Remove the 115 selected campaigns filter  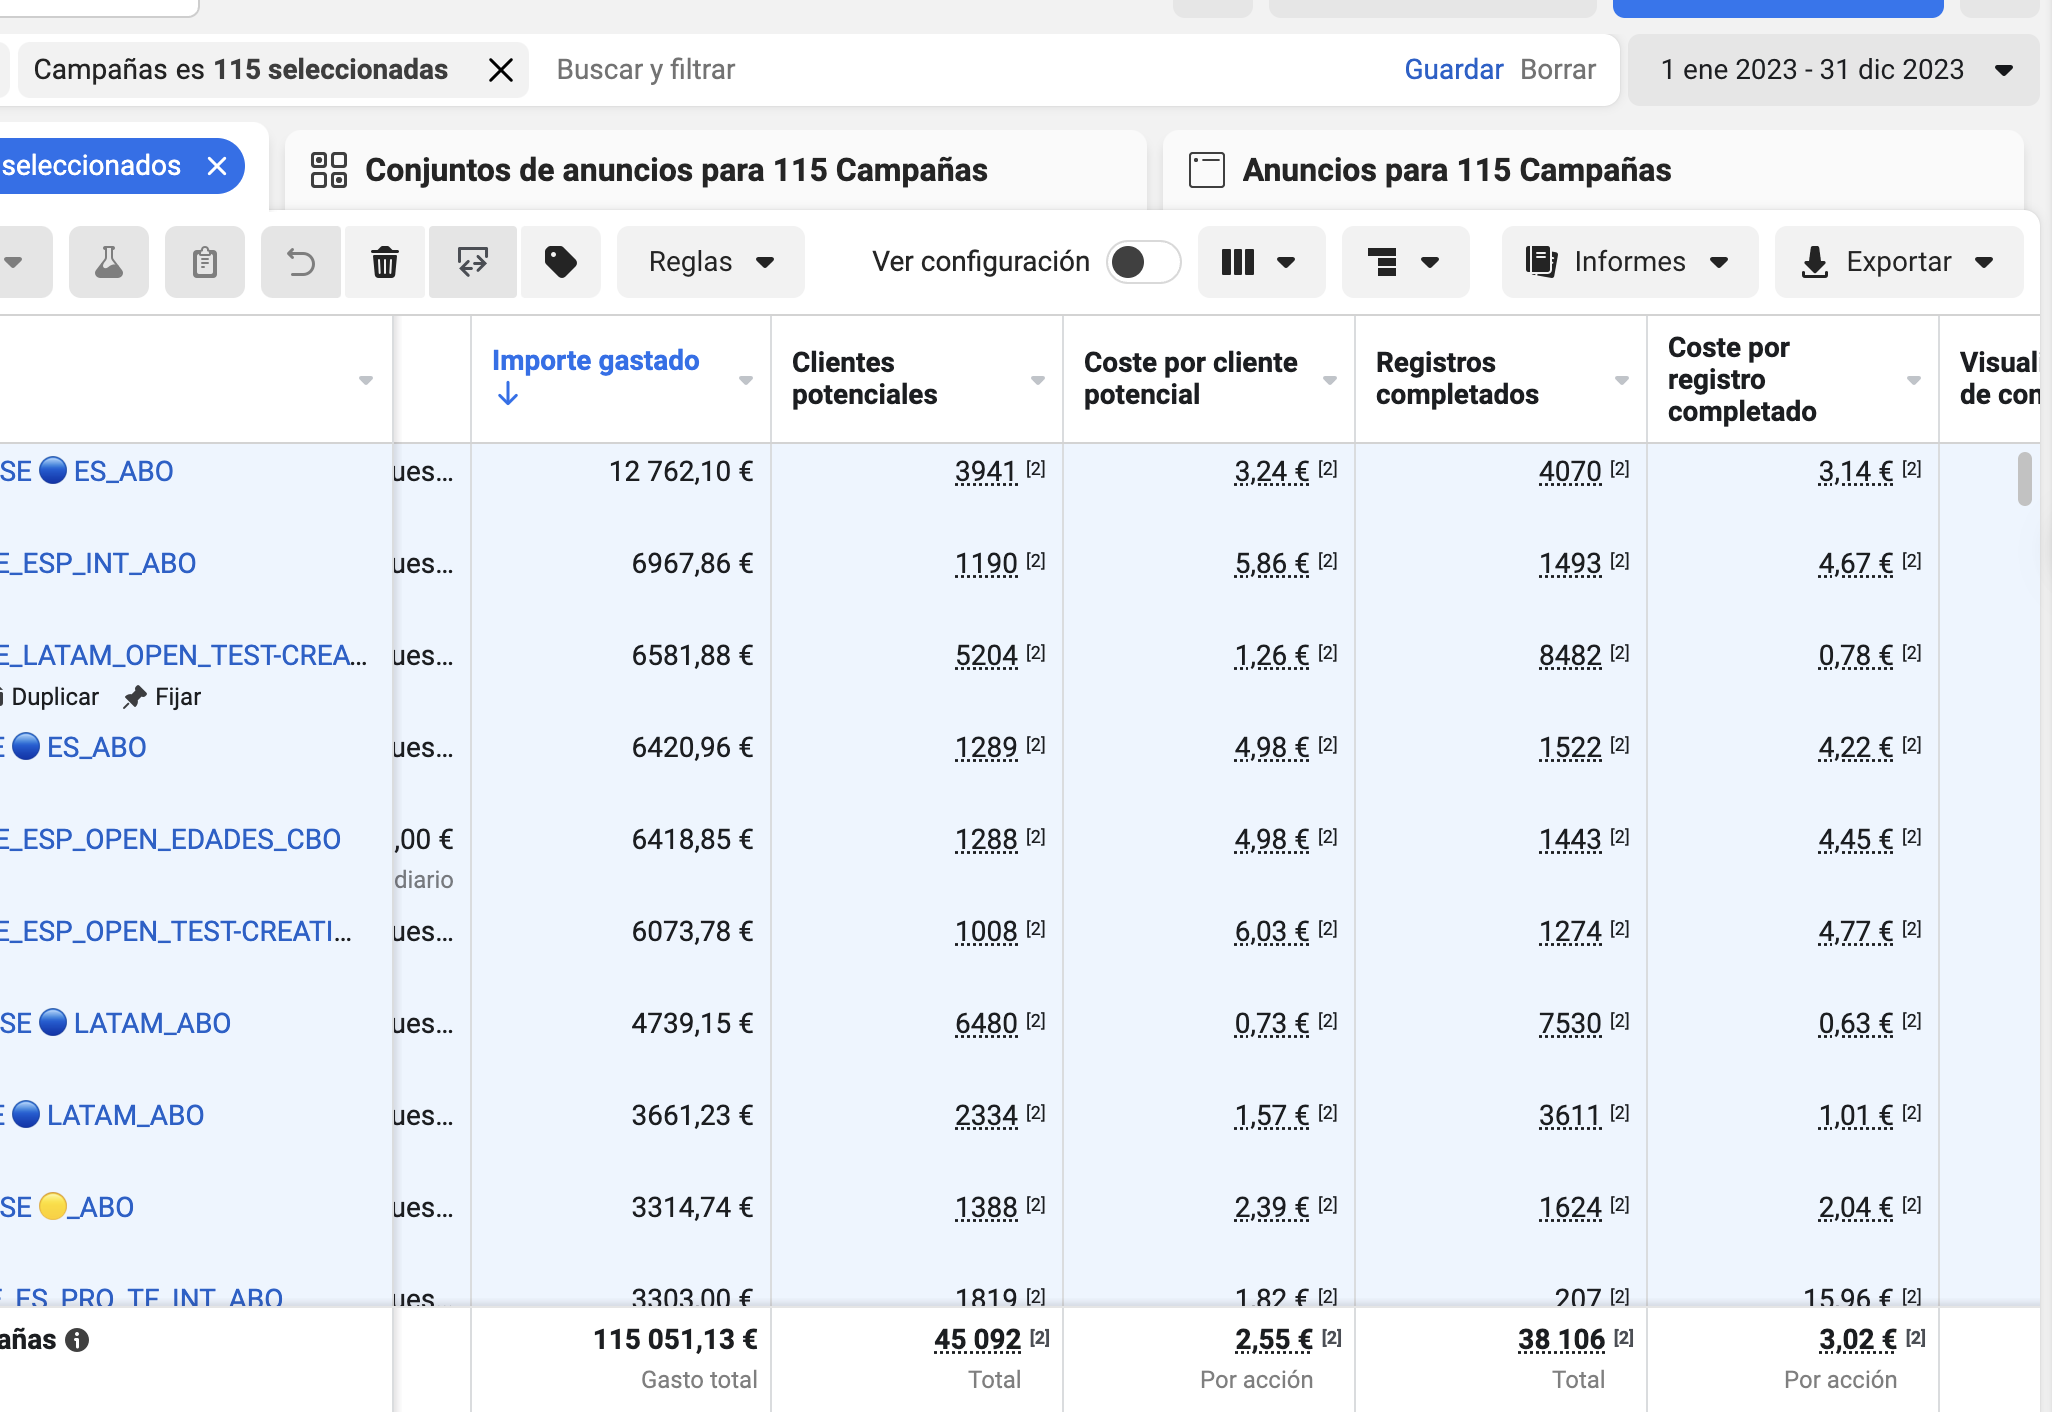click(x=500, y=70)
